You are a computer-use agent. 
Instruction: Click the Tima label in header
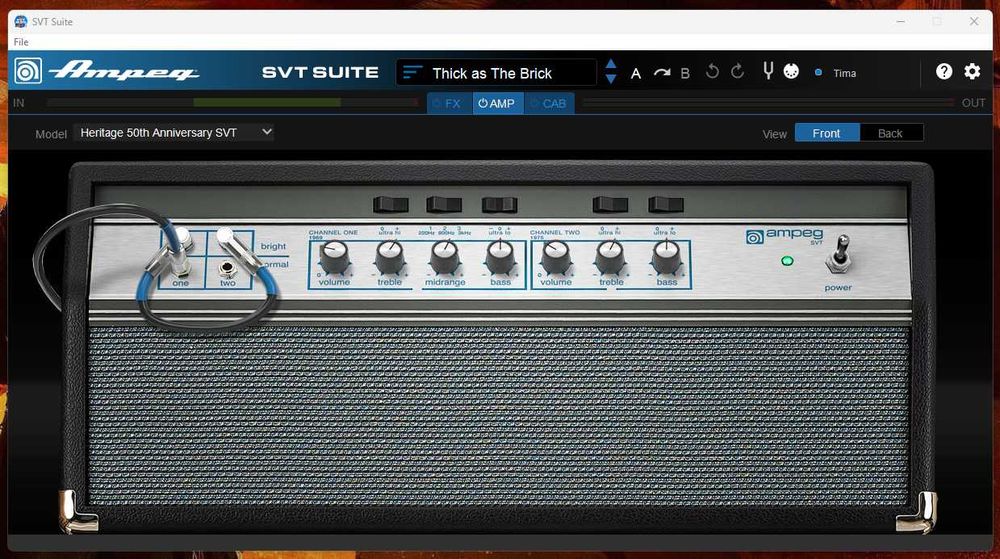pyautogui.click(x=844, y=73)
